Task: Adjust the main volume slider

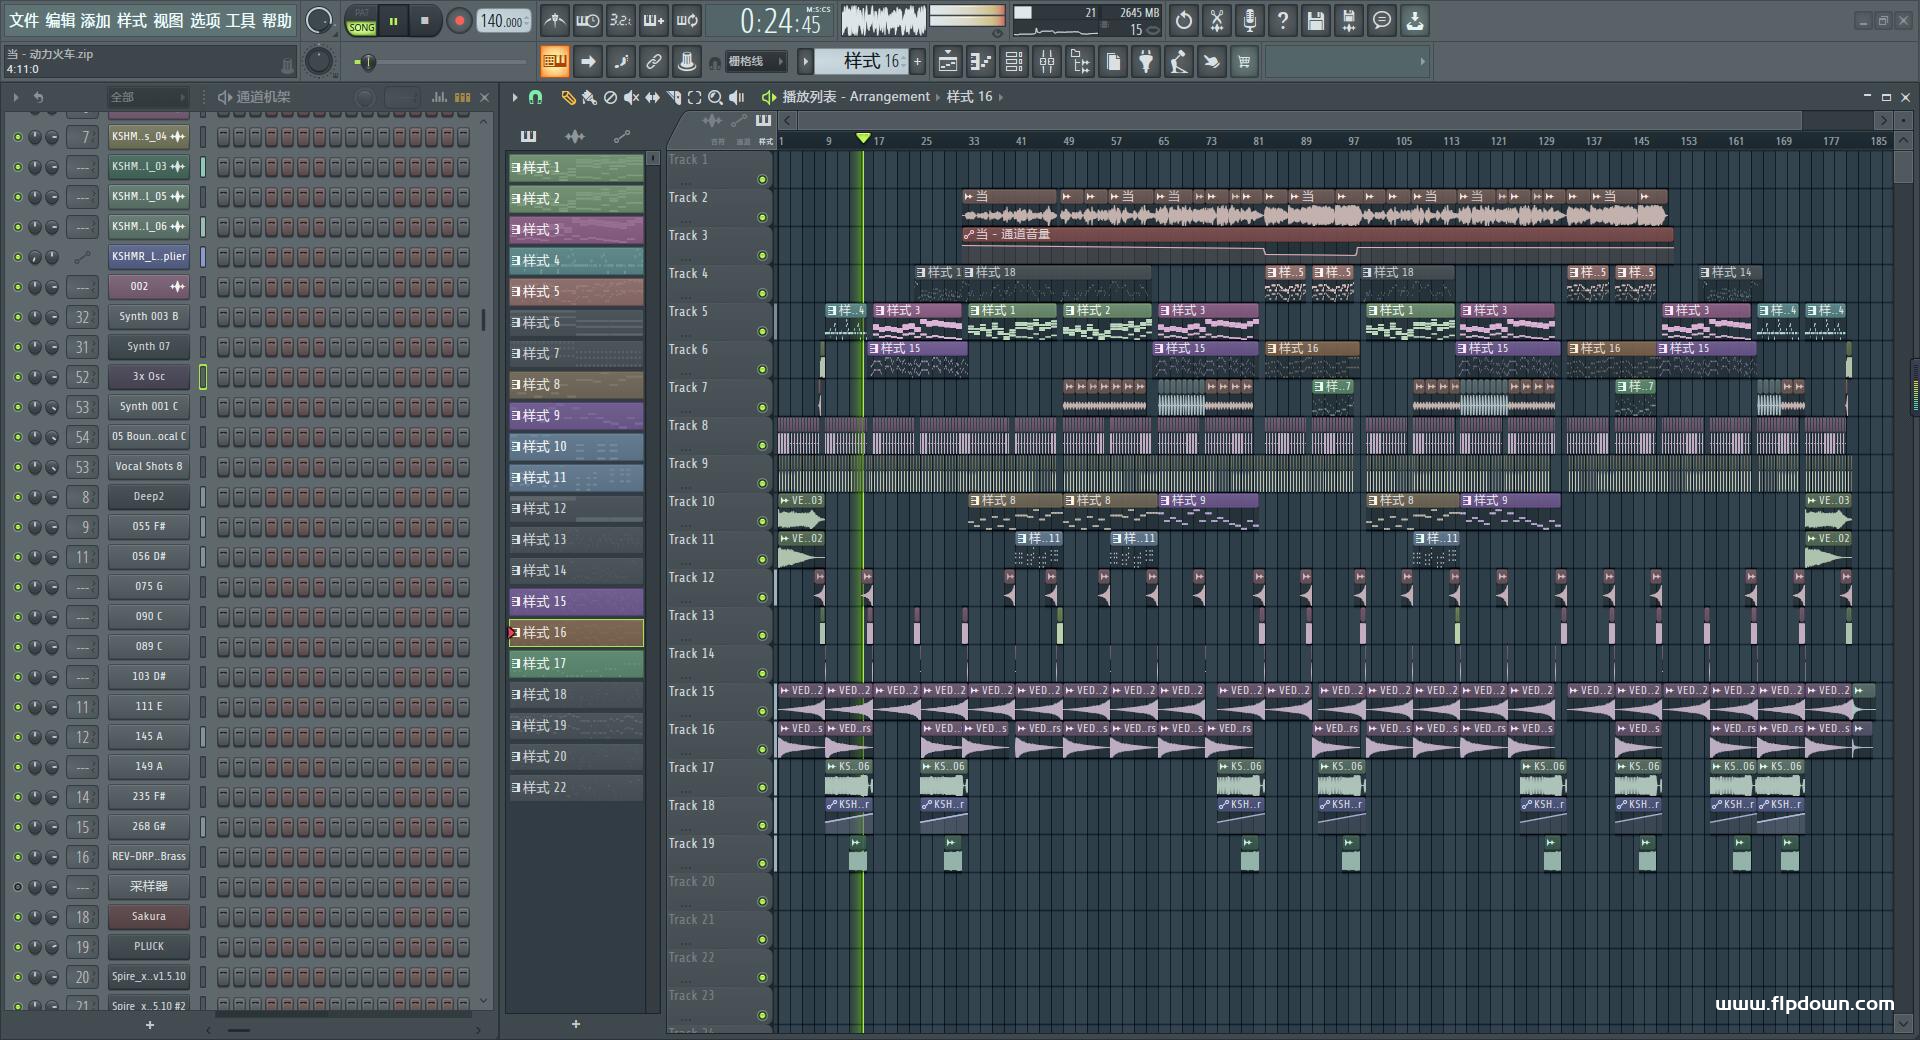Action: [440, 62]
